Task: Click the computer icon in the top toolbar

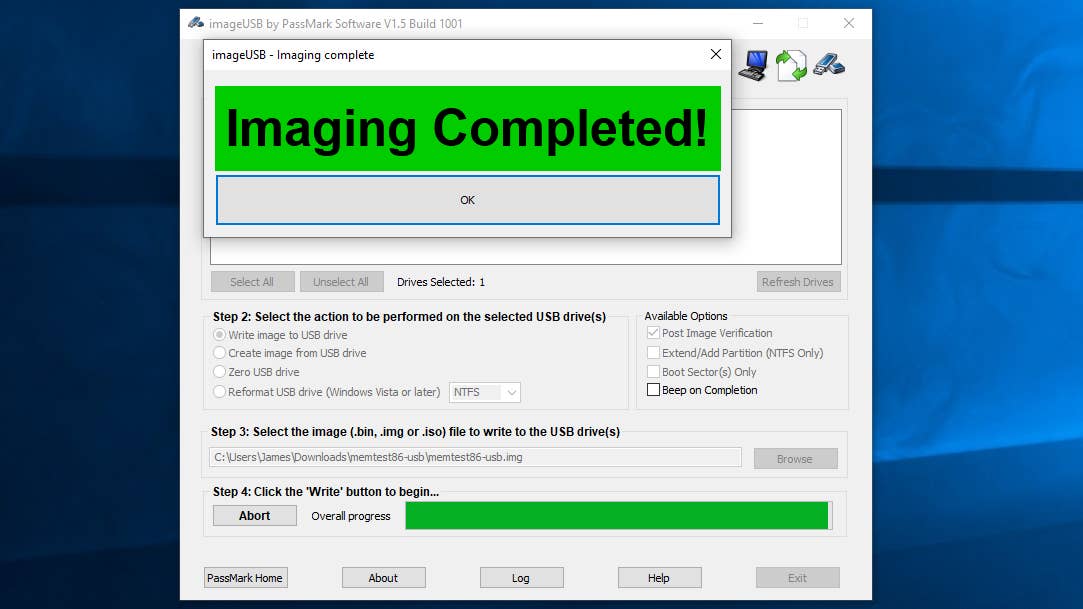Action: pos(751,64)
